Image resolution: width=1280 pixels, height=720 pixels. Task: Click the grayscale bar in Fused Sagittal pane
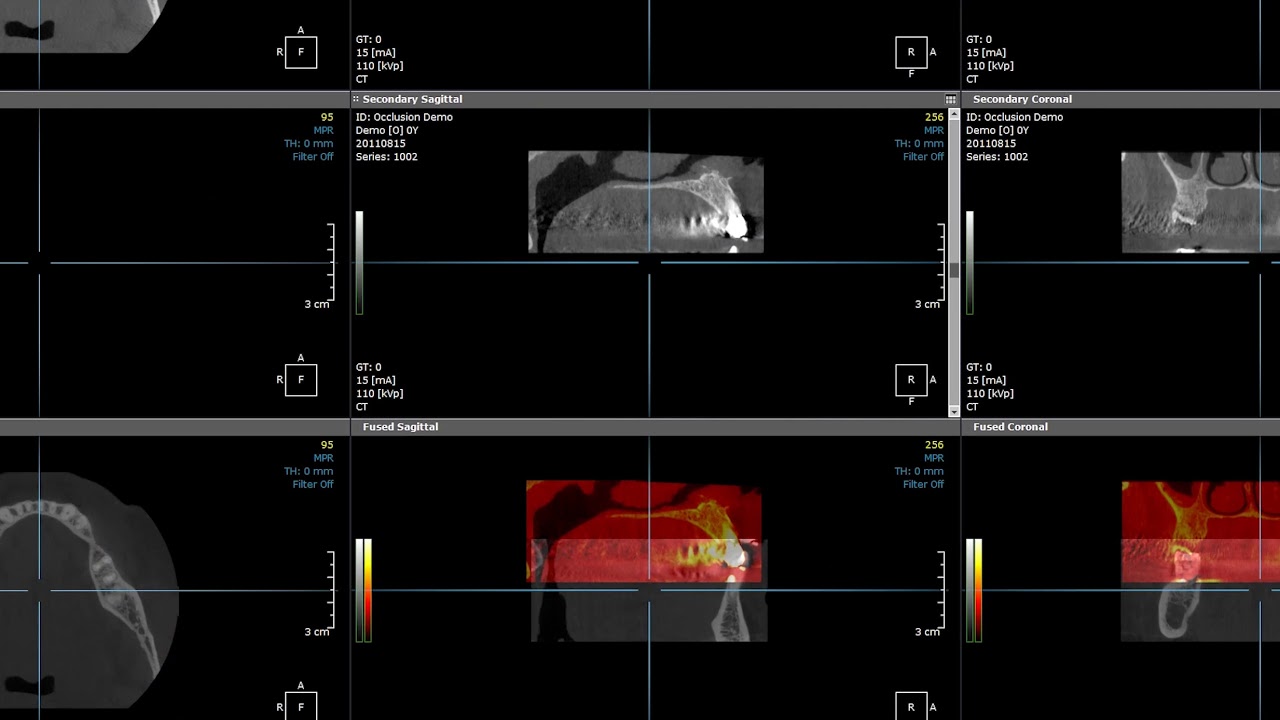point(359,590)
